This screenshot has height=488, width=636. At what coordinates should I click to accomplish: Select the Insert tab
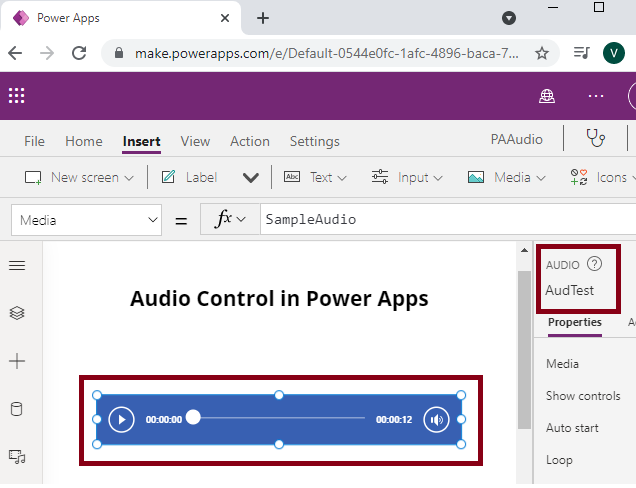(x=142, y=141)
